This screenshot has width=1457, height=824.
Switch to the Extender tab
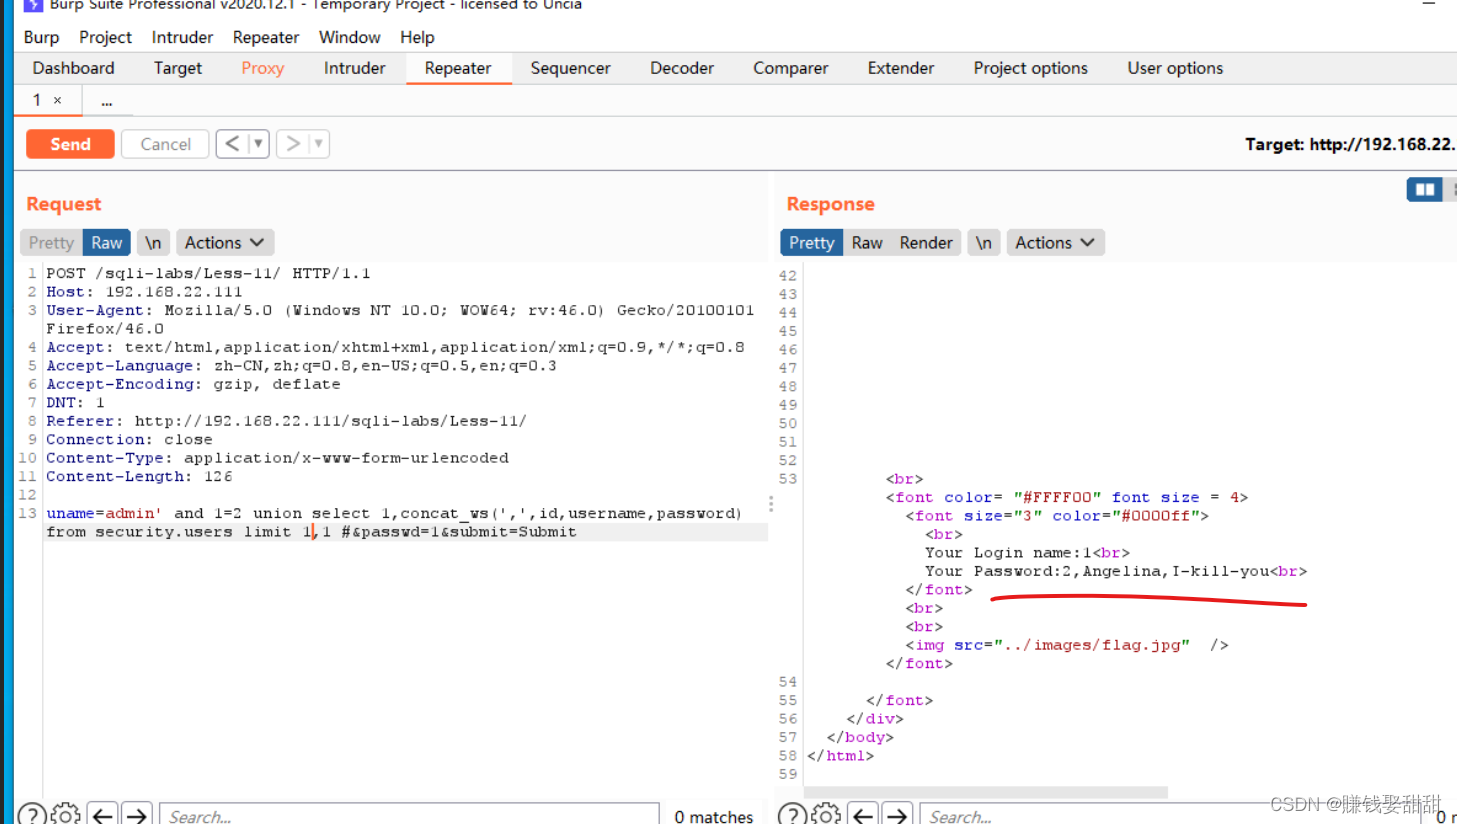[900, 68]
